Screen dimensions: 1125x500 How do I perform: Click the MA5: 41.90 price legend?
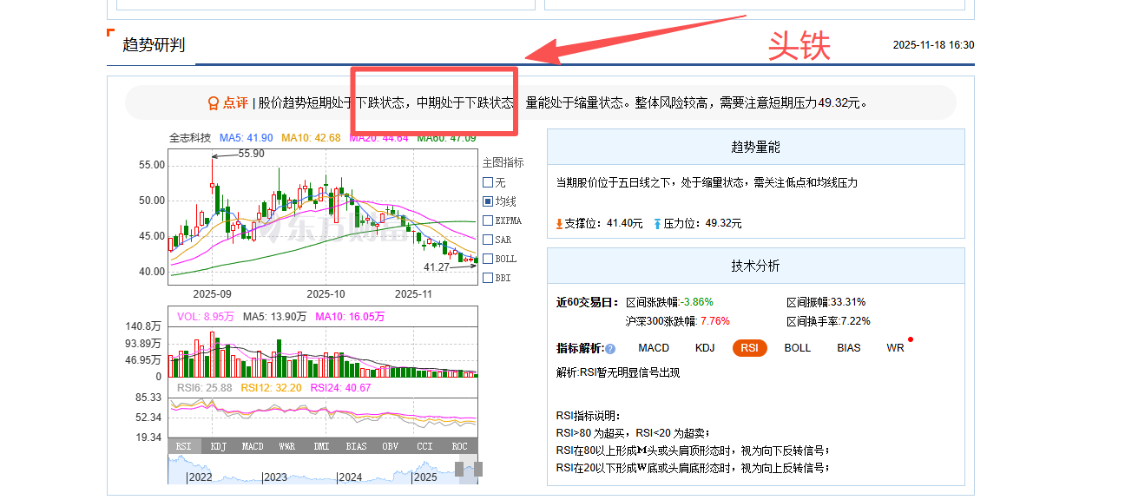pyautogui.click(x=246, y=138)
